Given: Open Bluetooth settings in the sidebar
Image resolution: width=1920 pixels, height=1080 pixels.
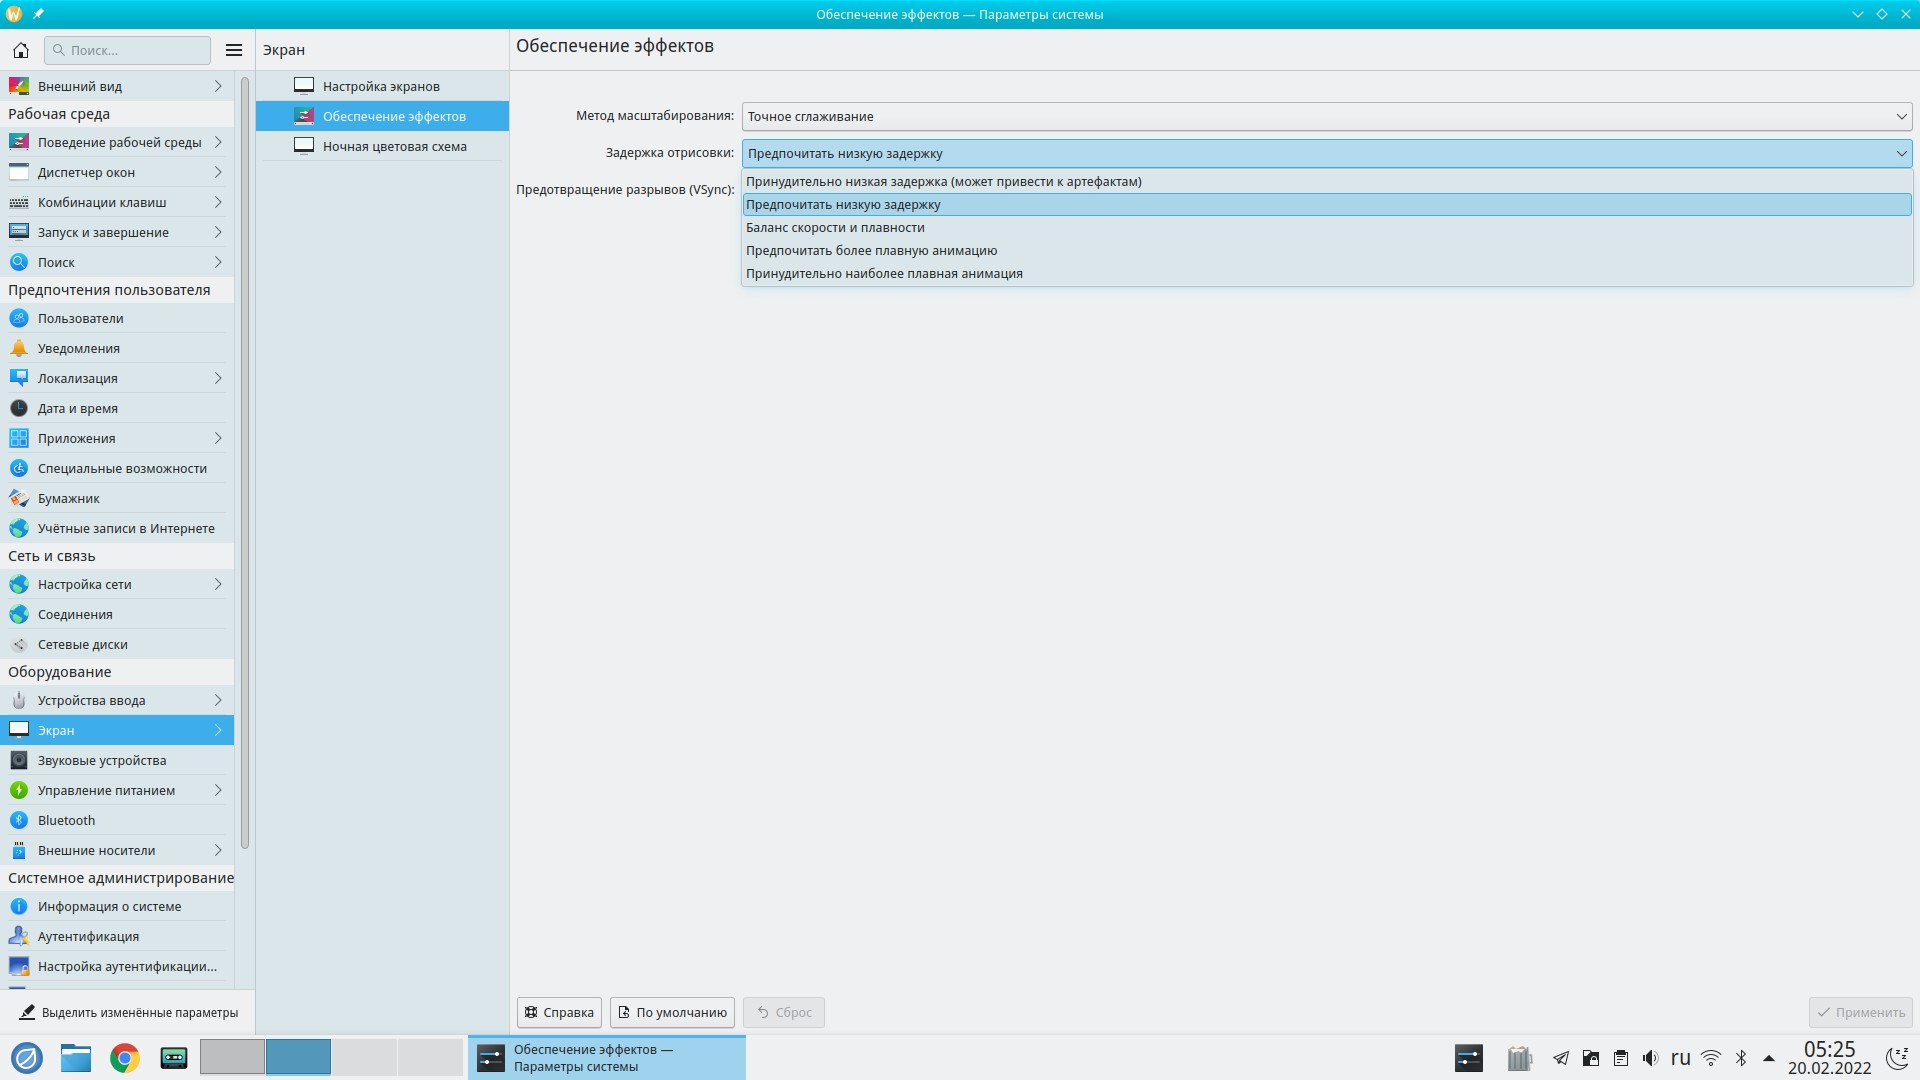Looking at the screenshot, I should click(x=66, y=820).
